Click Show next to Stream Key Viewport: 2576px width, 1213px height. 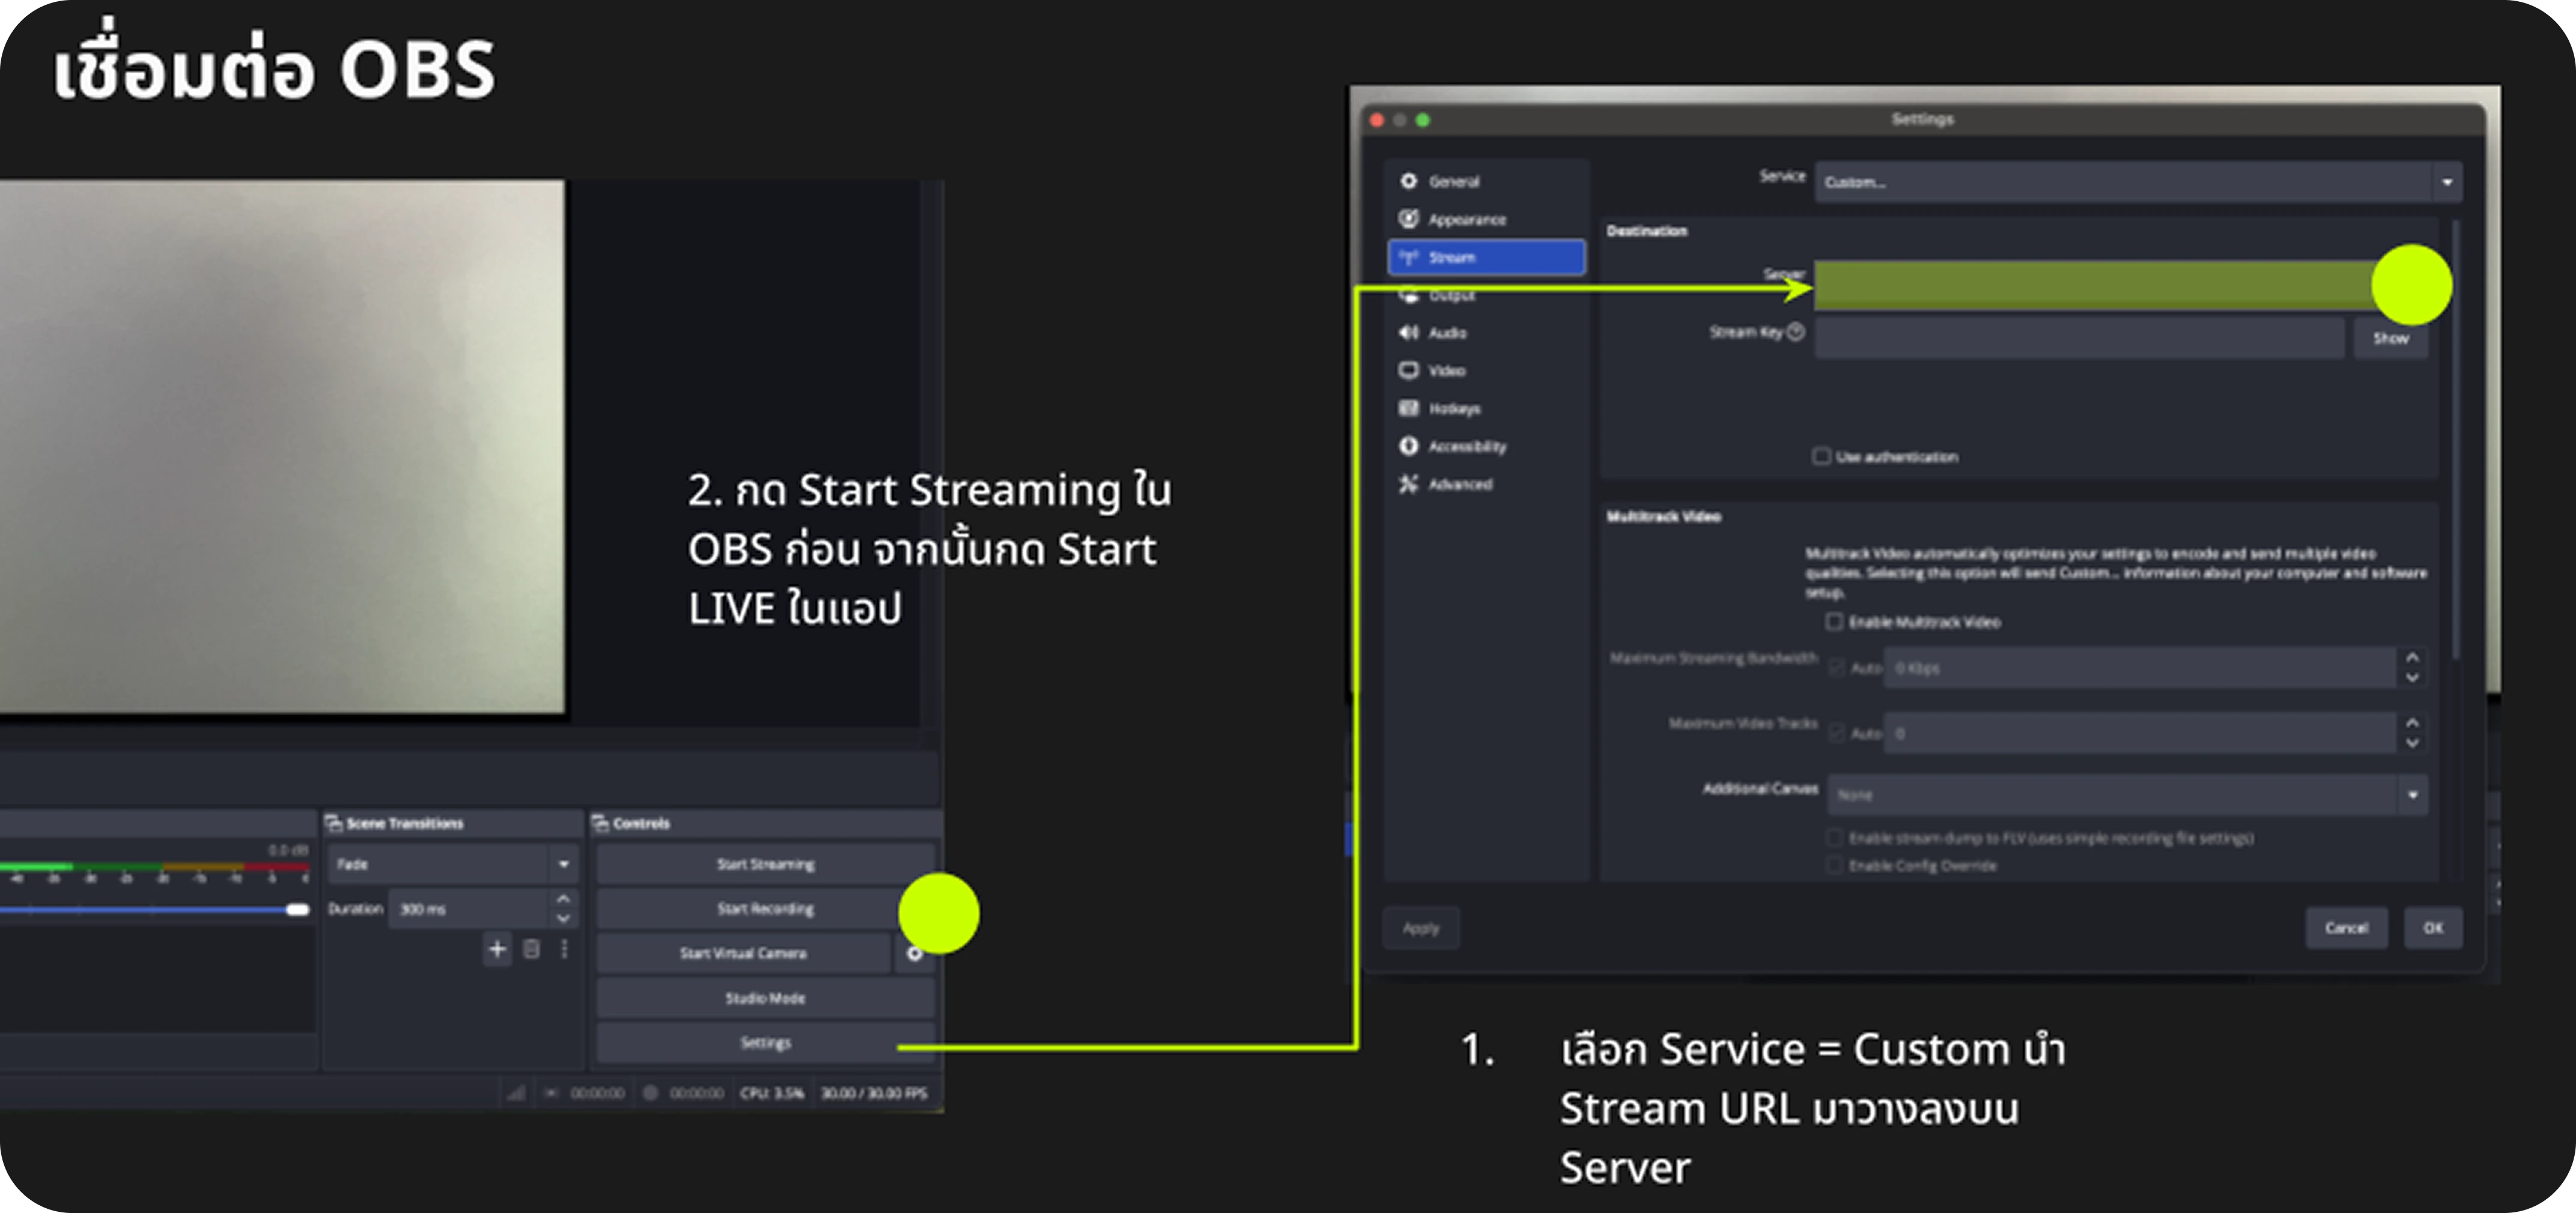tap(2391, 338)
